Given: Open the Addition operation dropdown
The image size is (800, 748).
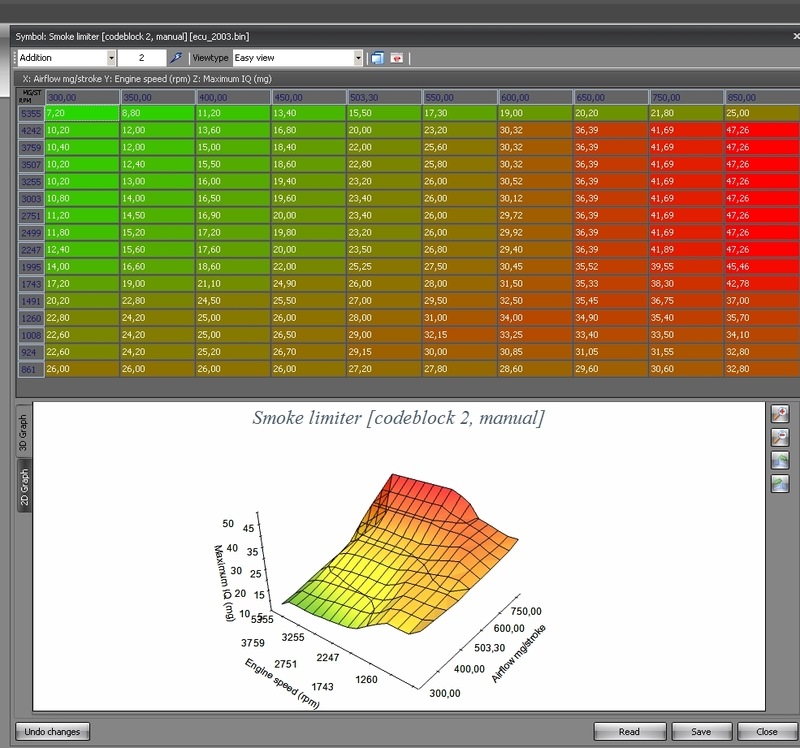Looking at the screenshot, I should (111, 58).
